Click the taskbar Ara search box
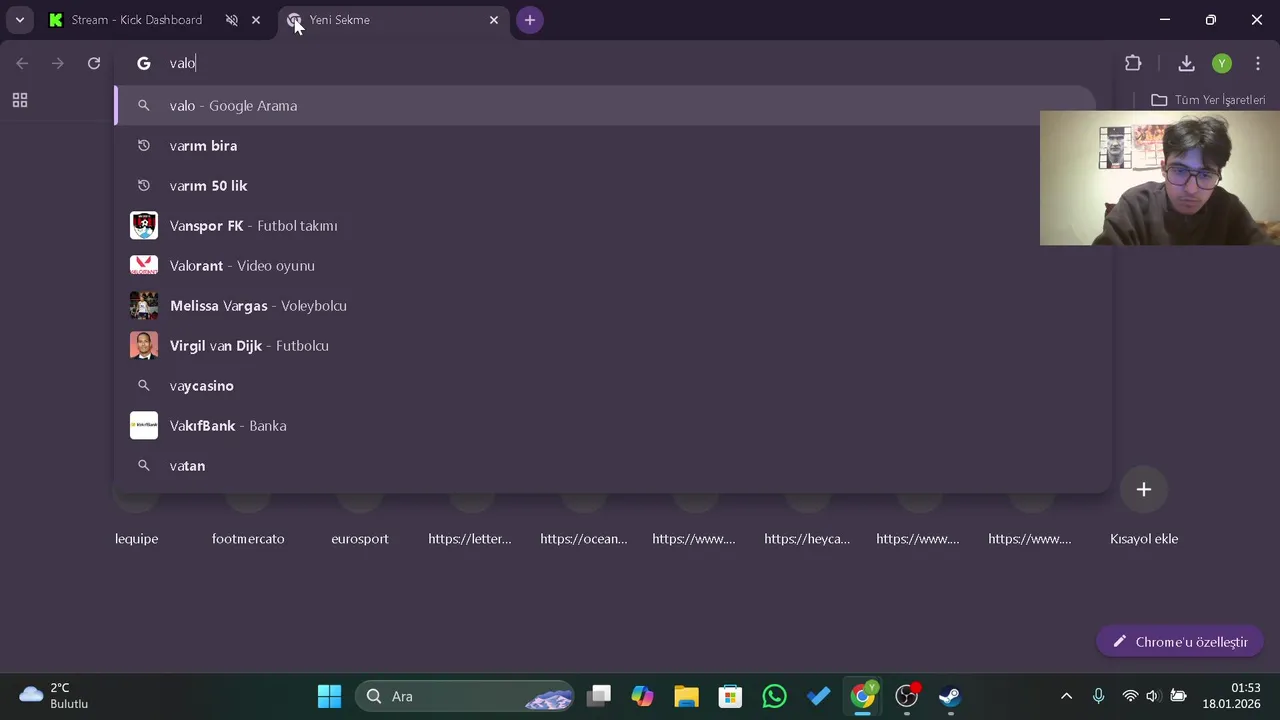Screen dimensions: 1280x720 (x=465, y=696)
